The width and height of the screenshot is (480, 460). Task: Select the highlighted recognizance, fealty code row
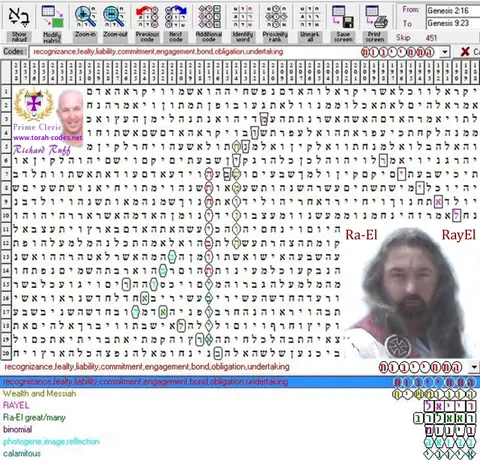[240, 382]
